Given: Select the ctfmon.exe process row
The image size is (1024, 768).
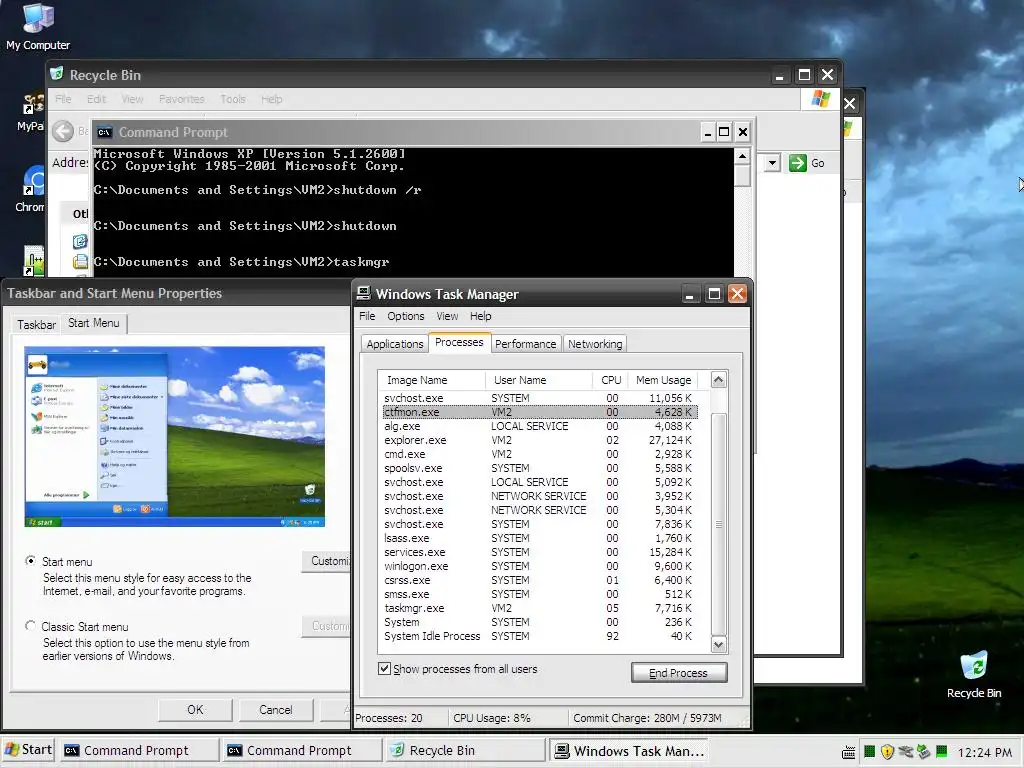Looking at the screenshot, I should [539, 412].
